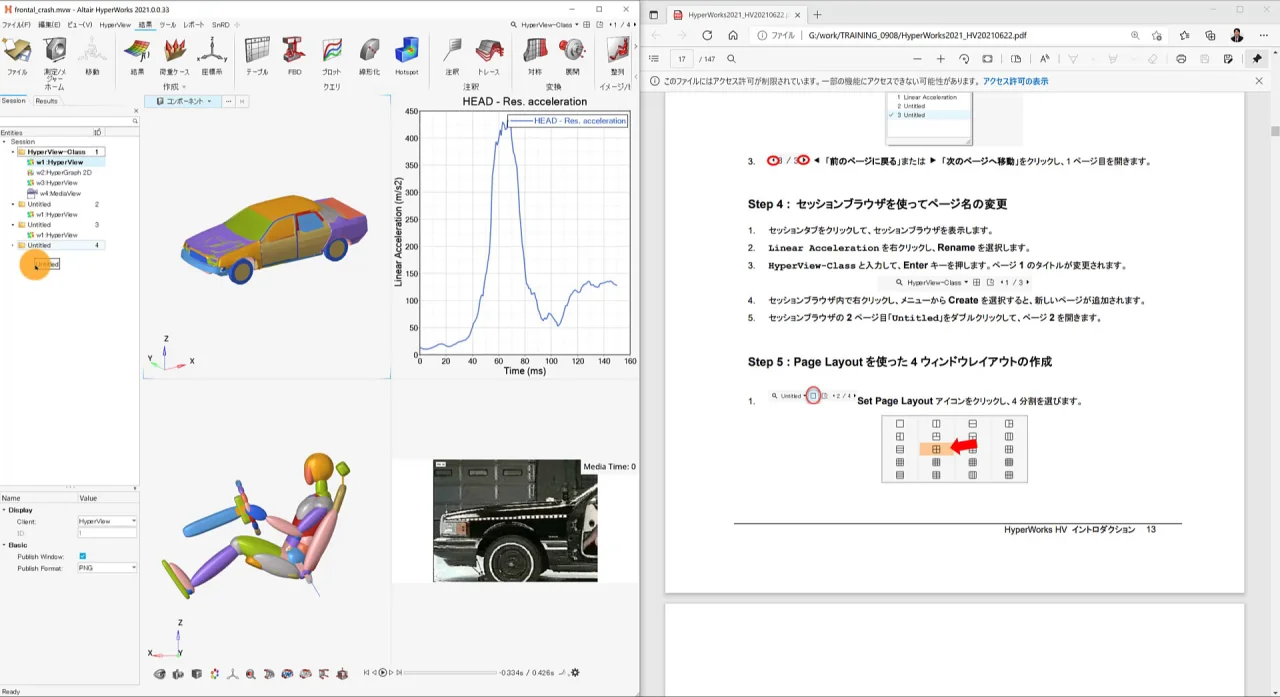
Task: Search inside the PDF with magnifier icon
Action: 731,59
